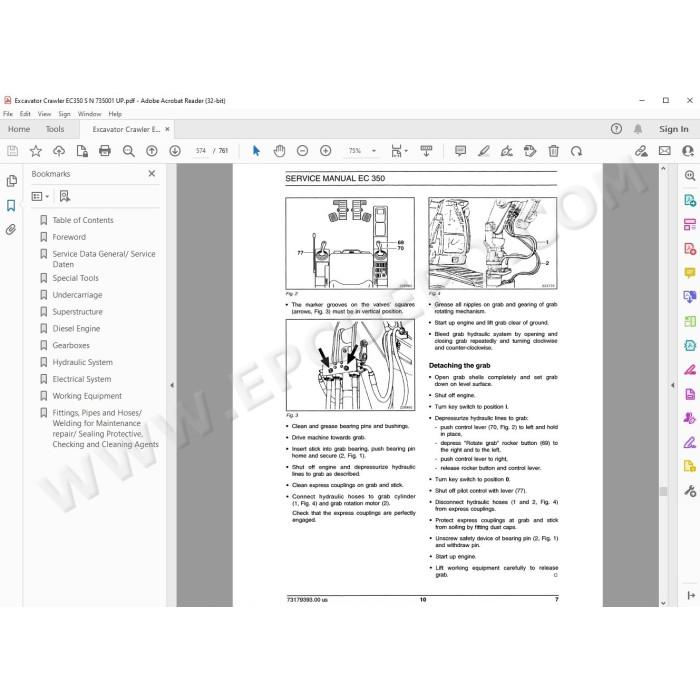Click the Print file icon

[x=105, y=151]
